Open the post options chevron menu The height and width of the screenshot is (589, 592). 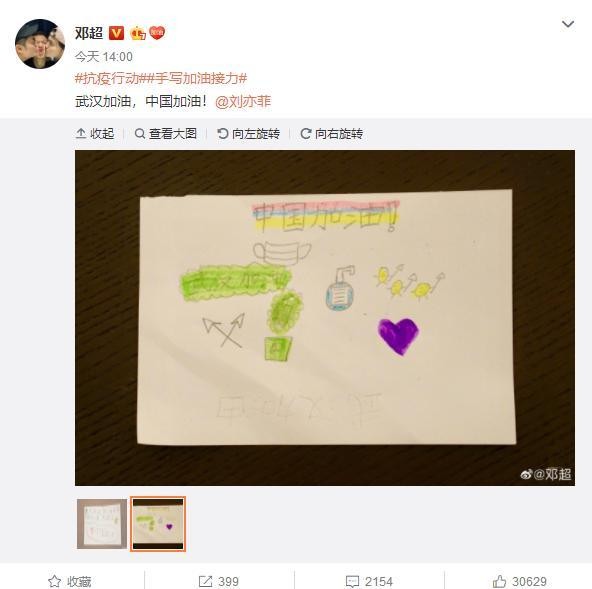(x=568, y=25)
